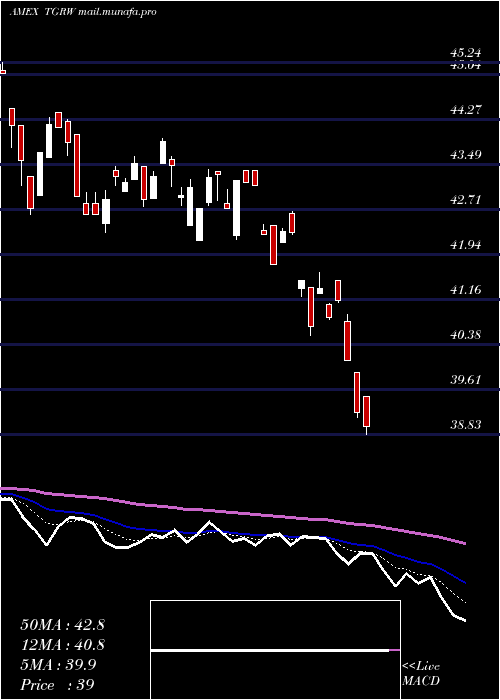500x700 pixels.
Task: Click the <<Live MACD label
Action: click(421, 674)
